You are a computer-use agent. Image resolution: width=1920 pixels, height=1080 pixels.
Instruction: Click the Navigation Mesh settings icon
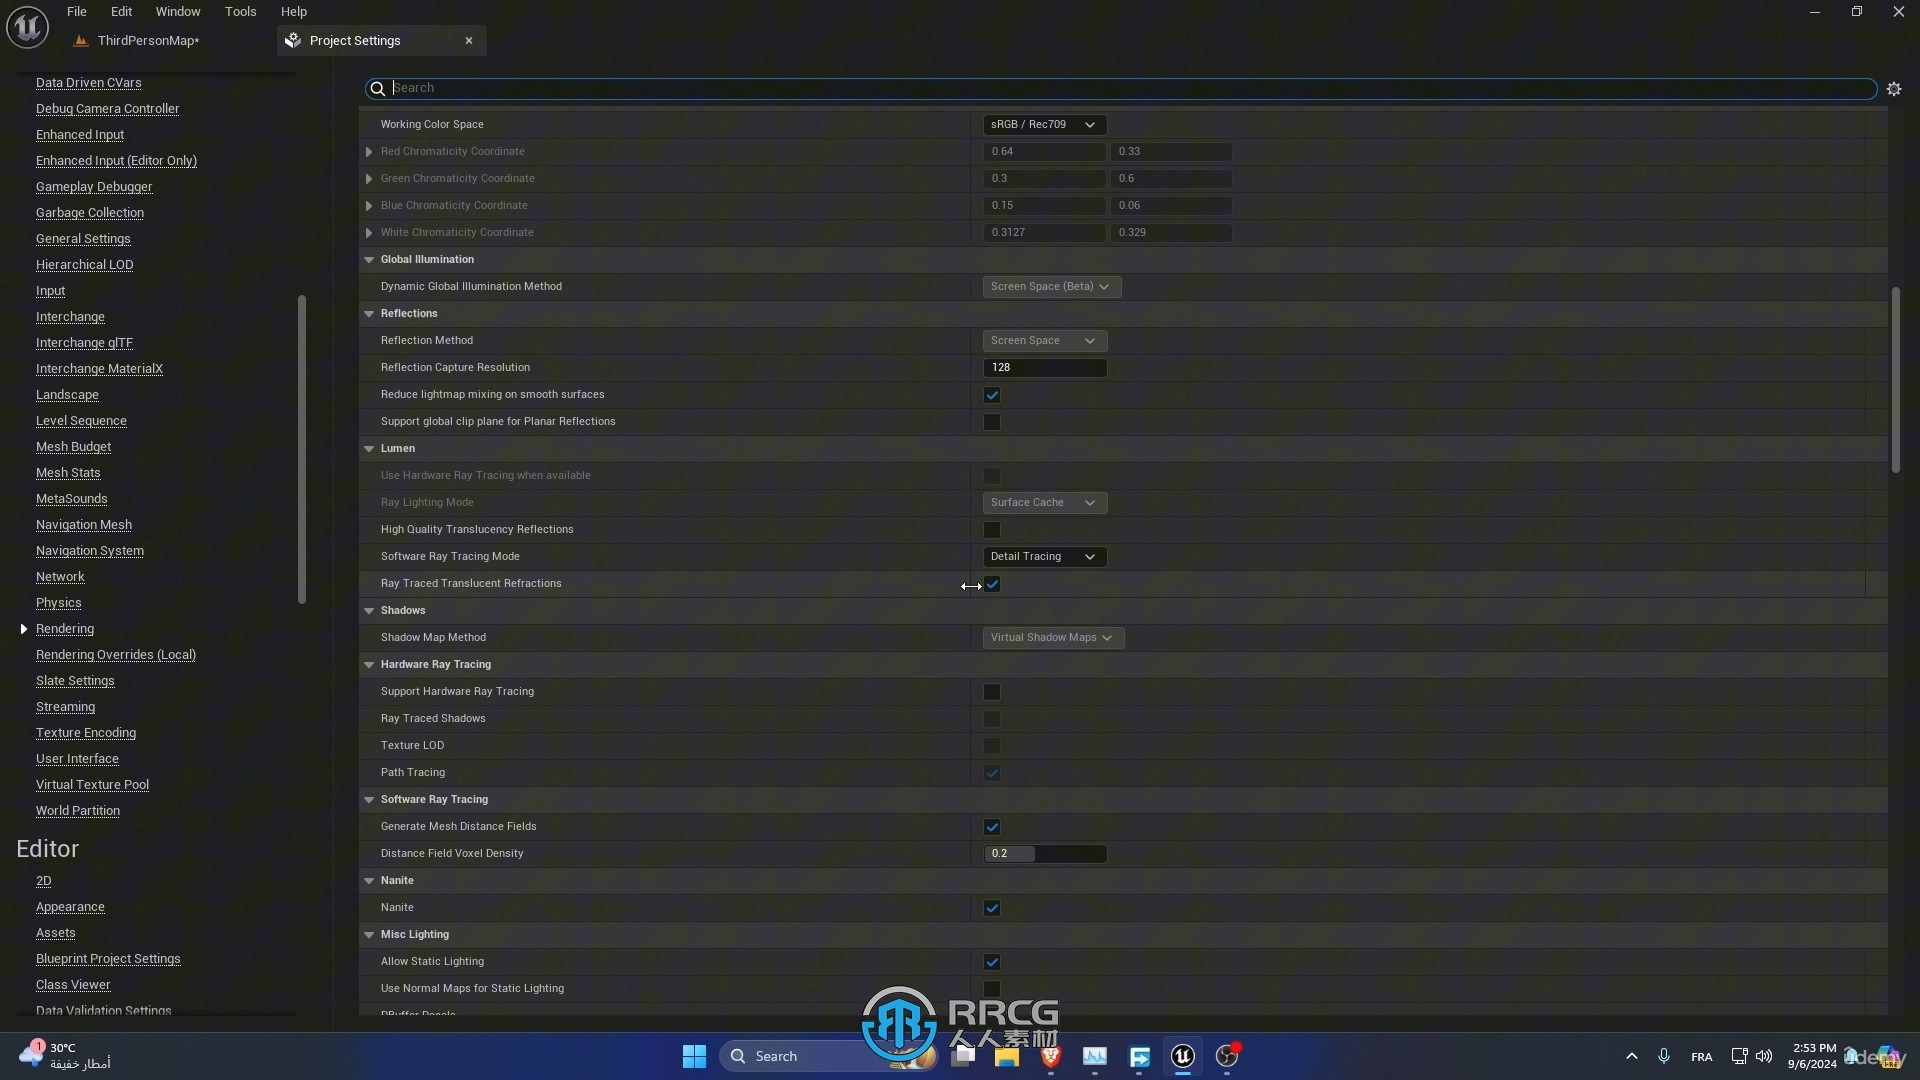pos(83,524)
